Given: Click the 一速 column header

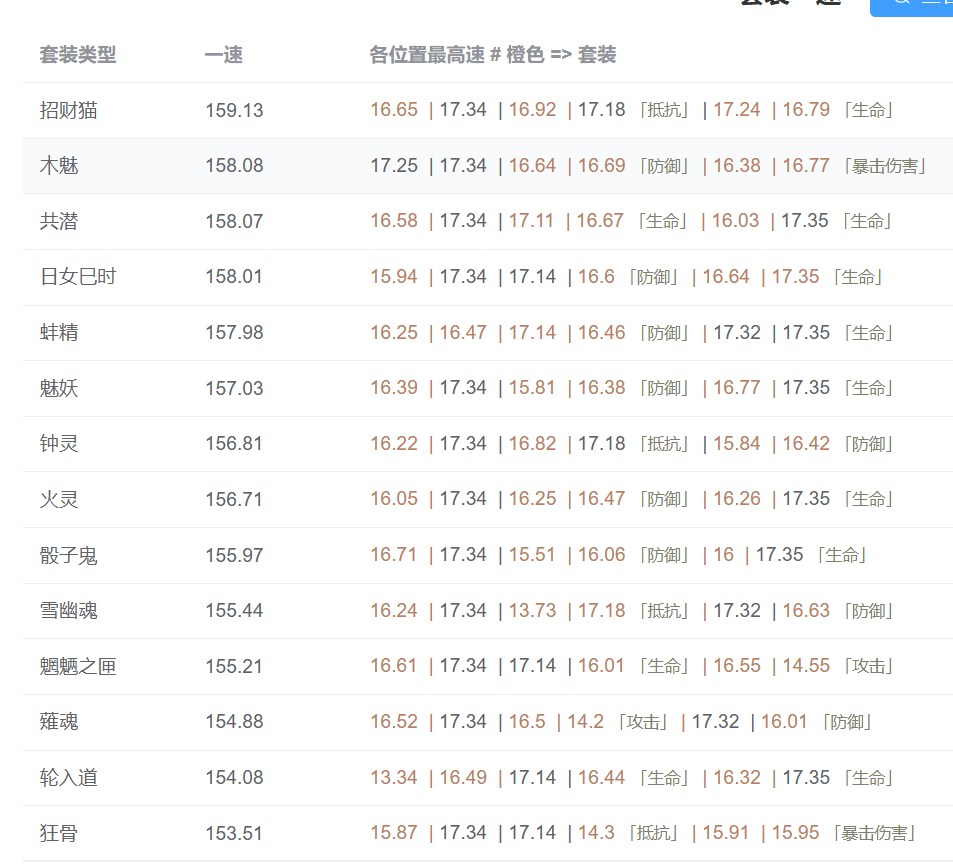Looking at the screenshot, I should [x=223, y=55].
